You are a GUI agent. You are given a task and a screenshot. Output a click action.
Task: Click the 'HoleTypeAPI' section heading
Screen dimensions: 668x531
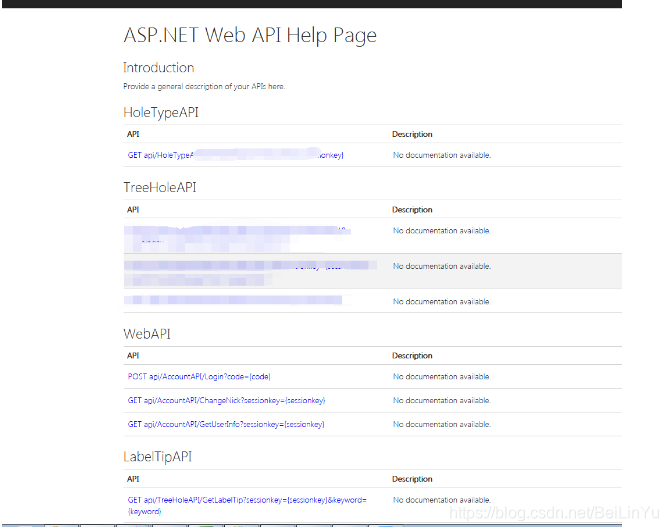(x=161, y=113)
